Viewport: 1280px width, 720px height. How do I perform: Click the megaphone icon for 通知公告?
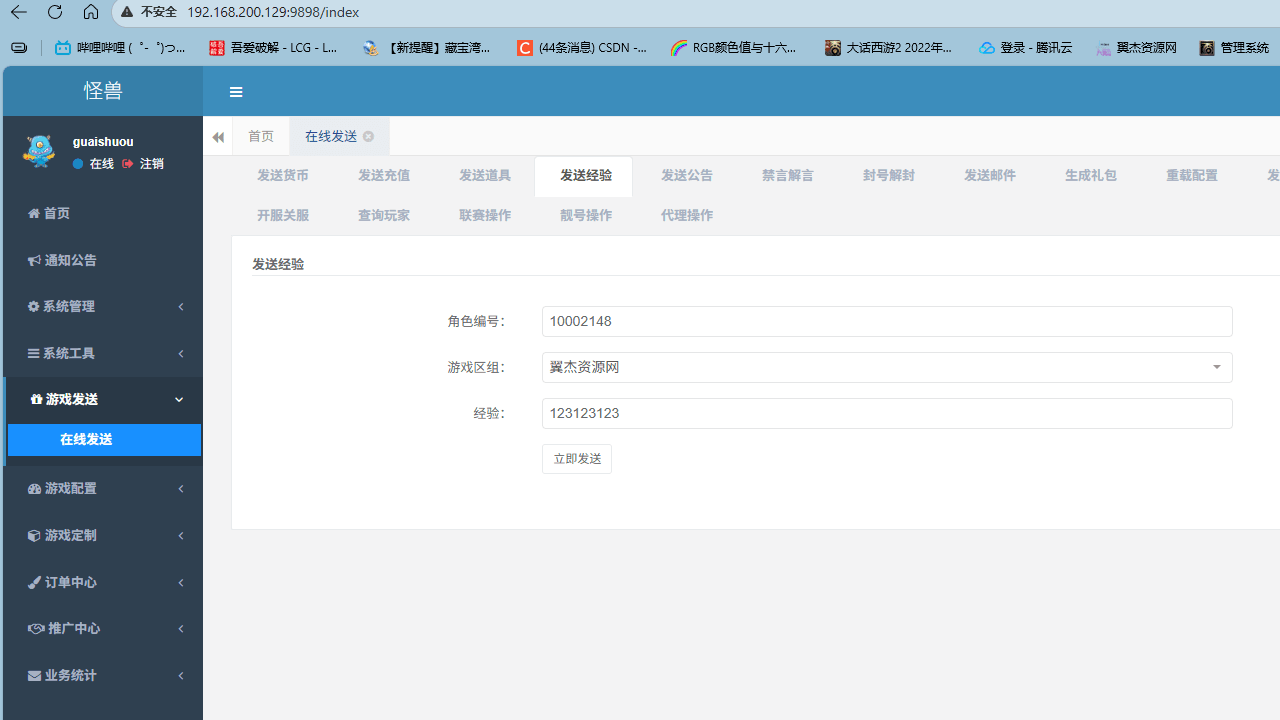pos(33,260)
